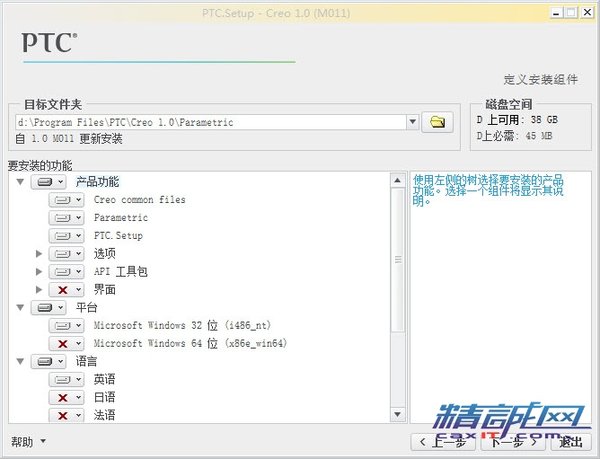Expand the API 工具包 tree node

click(38, 272)
